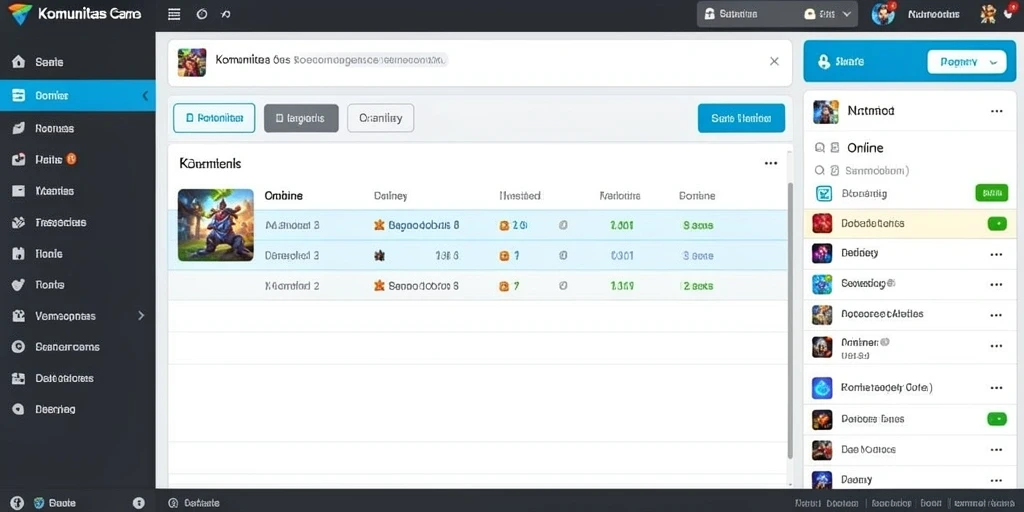Open the round user avatar in top bar
Image resolution: width=1024 pixels, height=512 pixels.
(x=883, y=14)
